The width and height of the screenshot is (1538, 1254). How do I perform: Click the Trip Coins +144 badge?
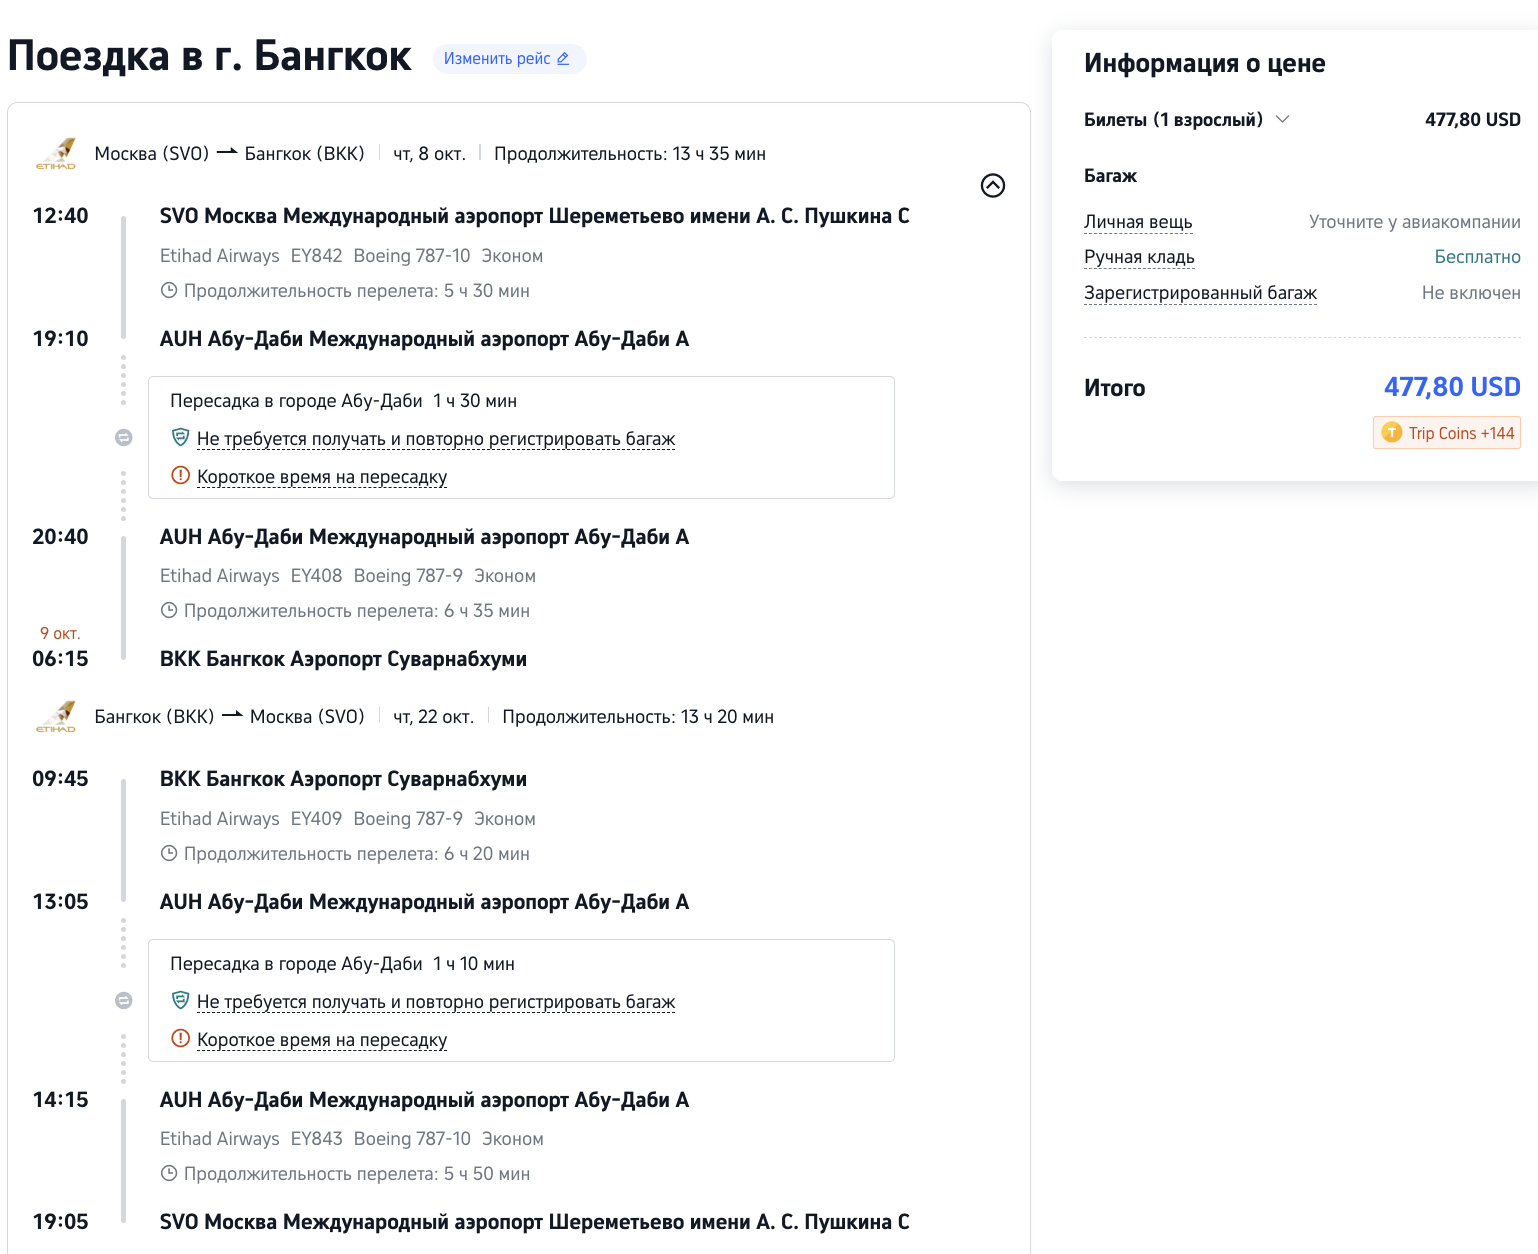pyautogui.click(x=1447, y=433)
